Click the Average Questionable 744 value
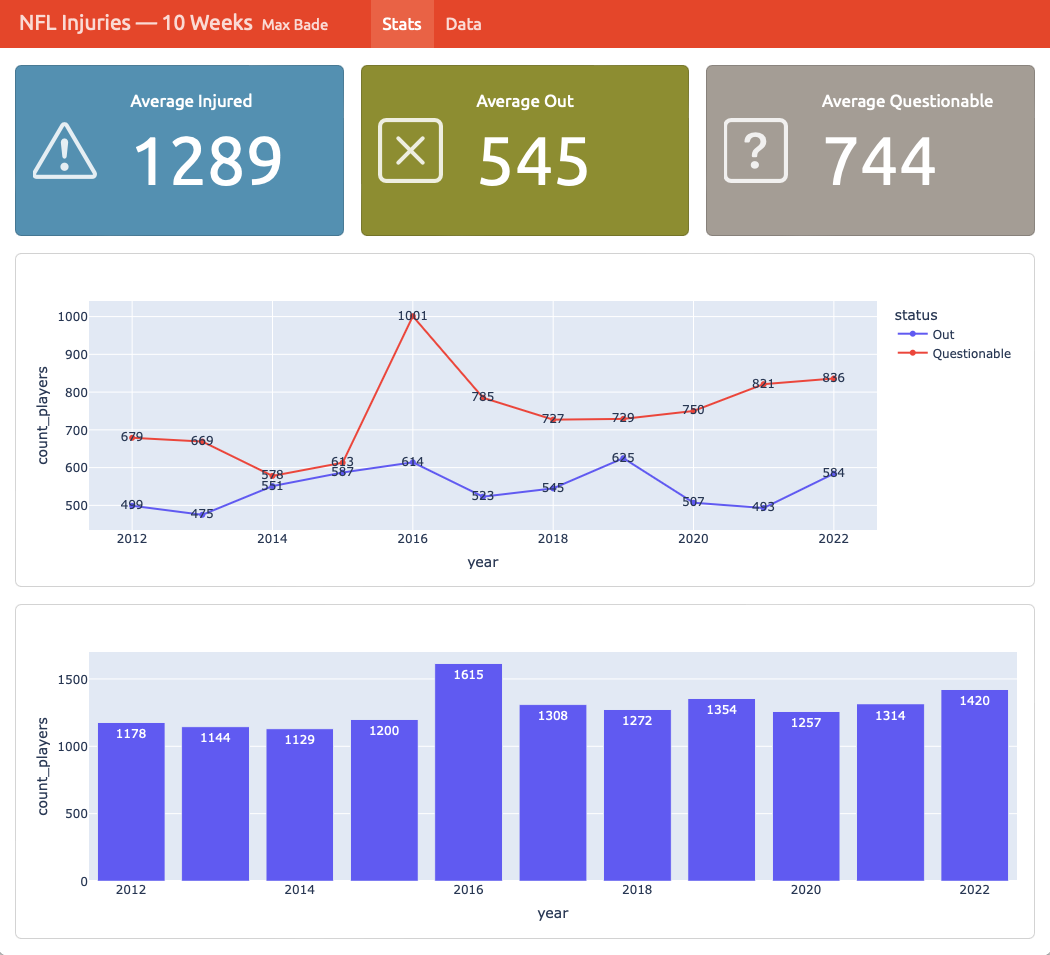 coord(880,162)
